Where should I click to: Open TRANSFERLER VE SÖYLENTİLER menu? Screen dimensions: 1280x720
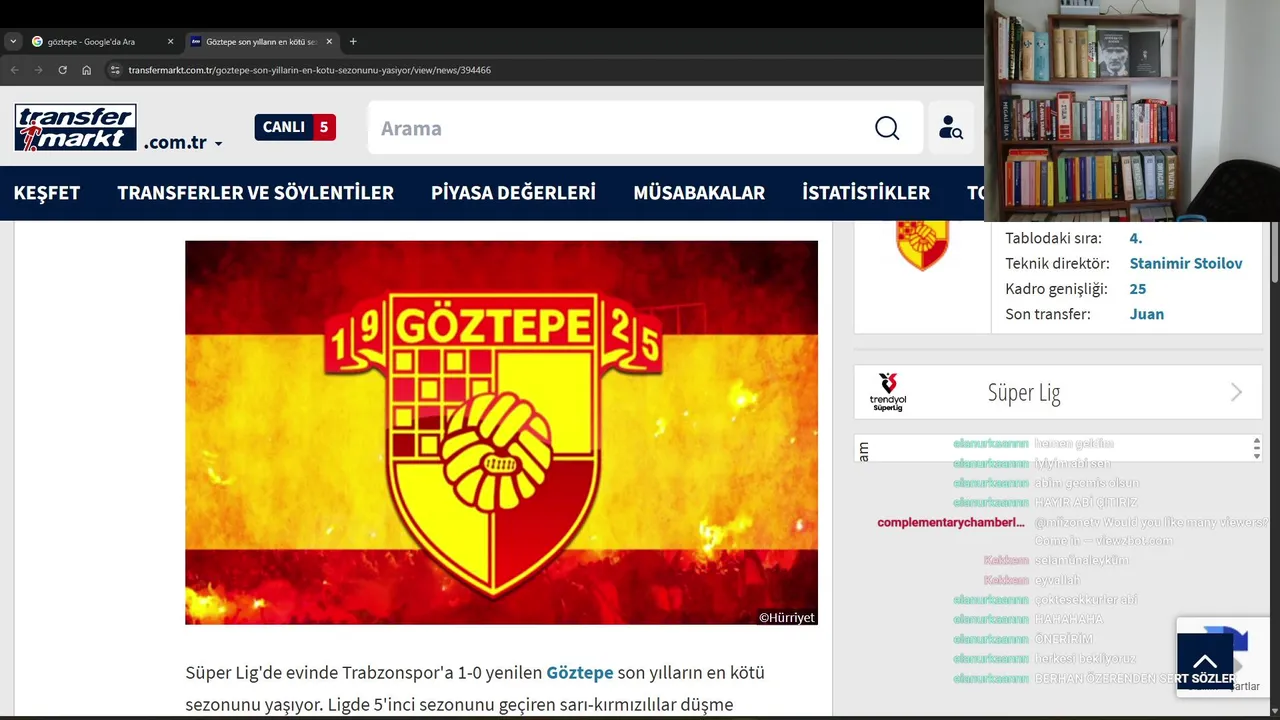point(255,193)
